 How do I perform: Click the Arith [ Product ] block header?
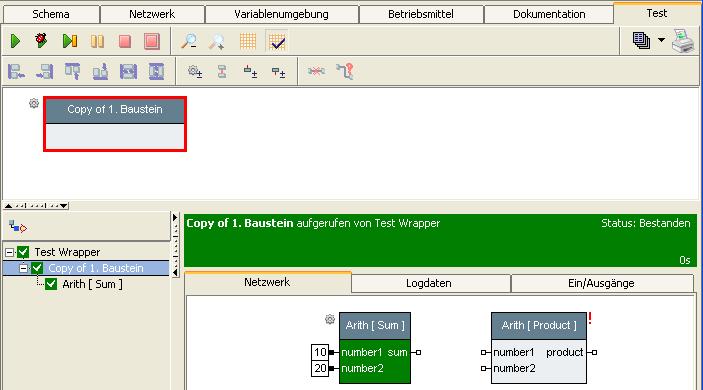pyautogui.click(x=539, y=325)
